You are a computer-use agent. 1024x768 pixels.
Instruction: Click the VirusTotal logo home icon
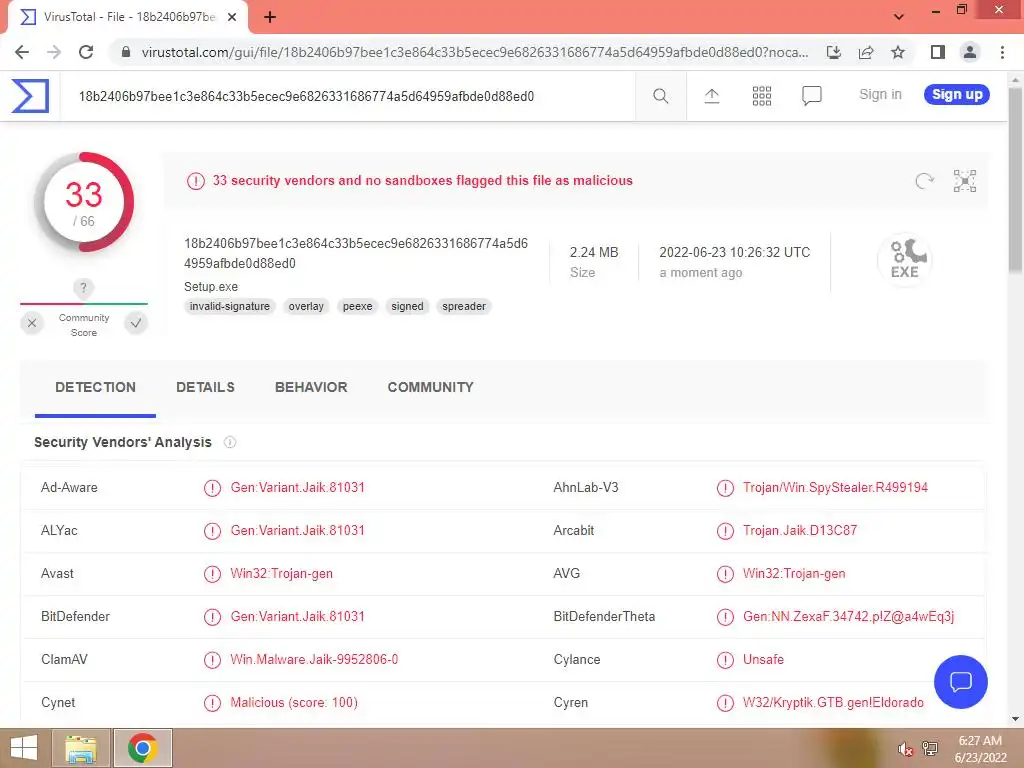click(30, 96)
